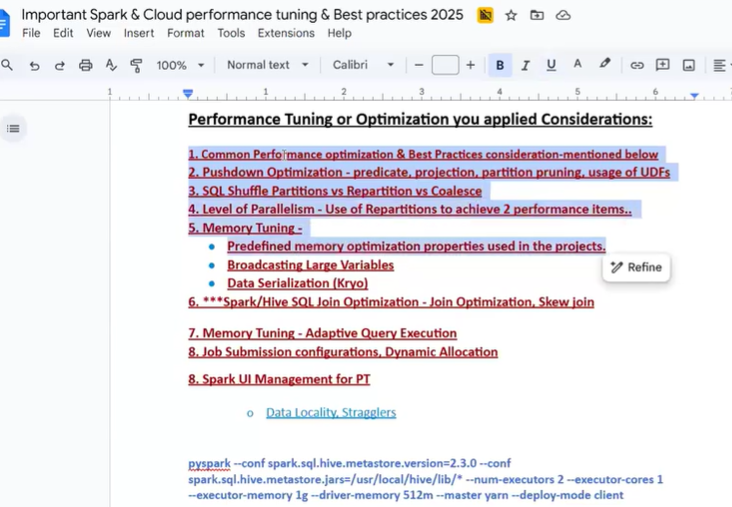The height and width of the screenshot is (507, 732).
Task: Star this document
Action: coord(511,15)
